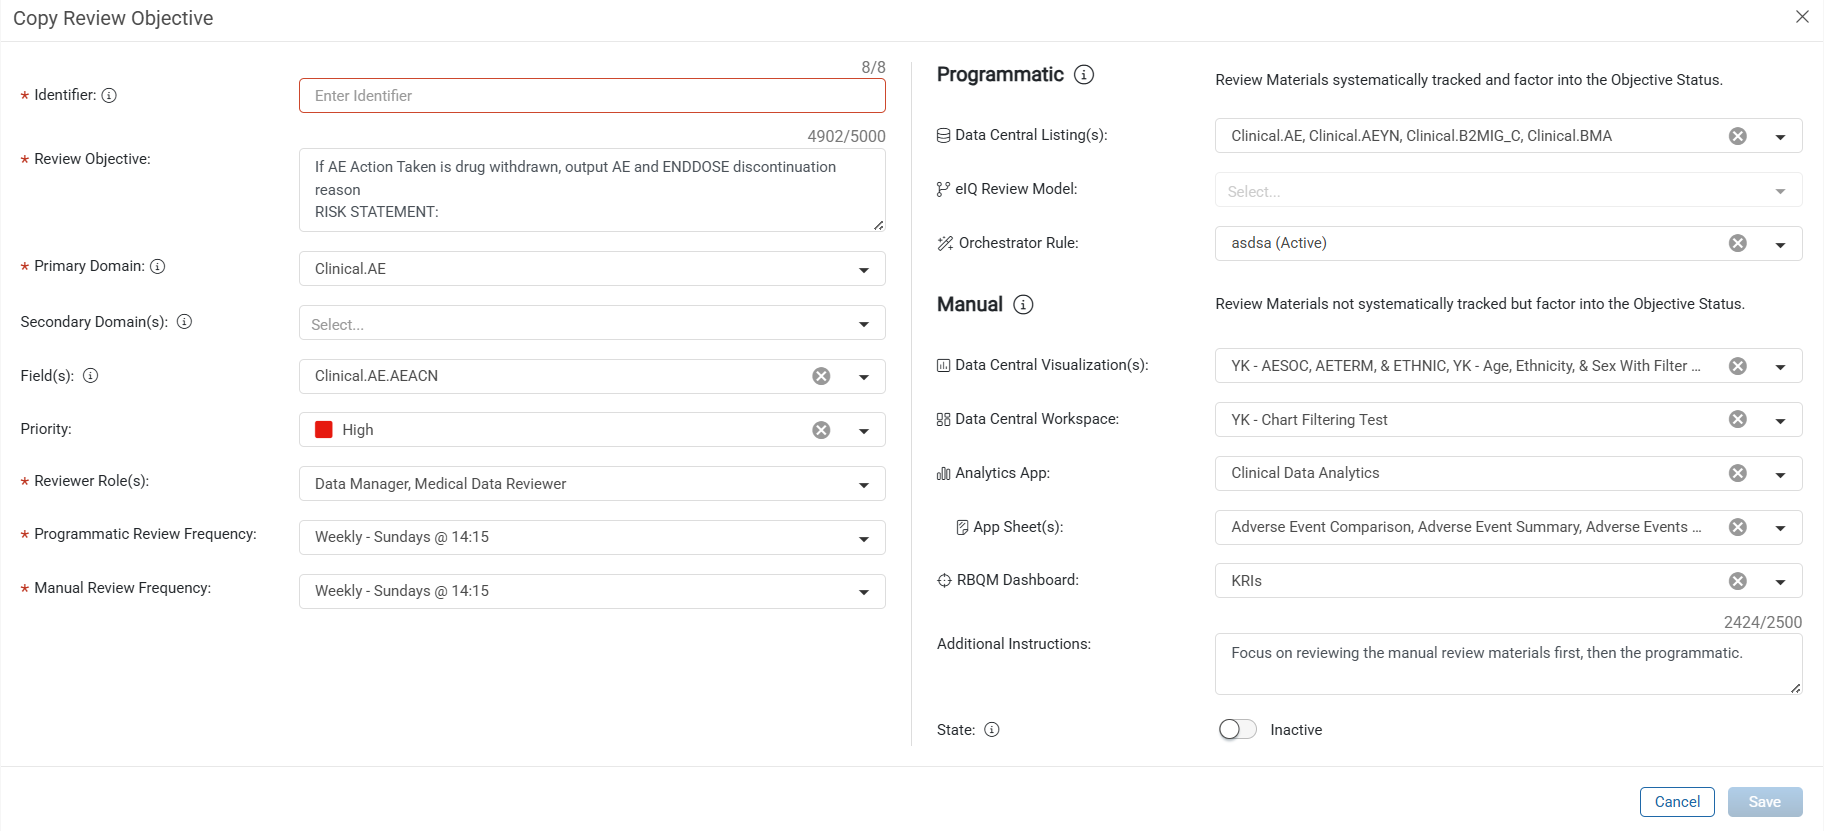Expand the Priority dropdown arrow

[x=864, y=431]
